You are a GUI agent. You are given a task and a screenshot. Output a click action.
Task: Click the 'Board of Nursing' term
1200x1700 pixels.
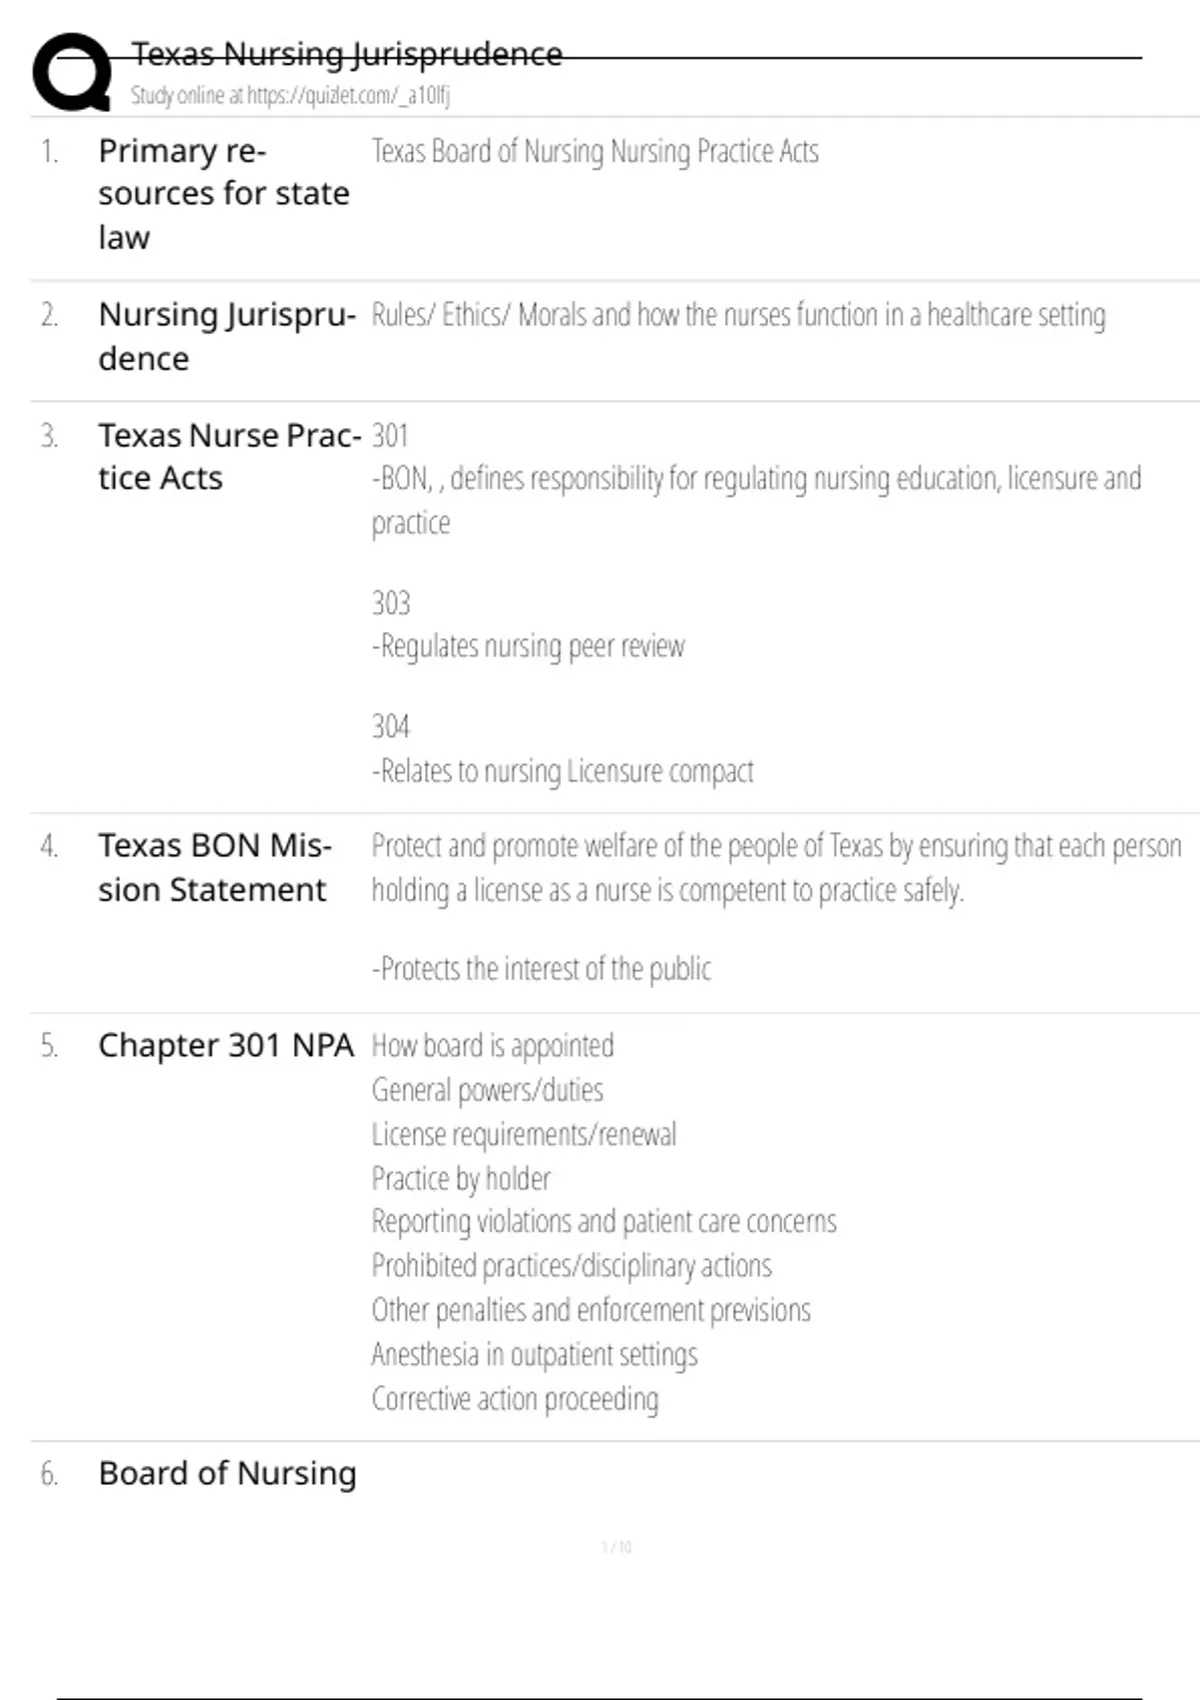click(x=227, y=1473)
